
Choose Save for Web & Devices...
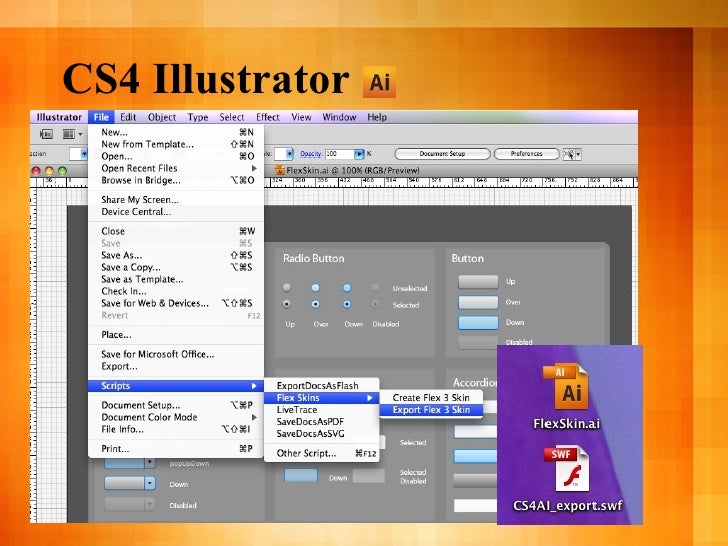point(176,303)
